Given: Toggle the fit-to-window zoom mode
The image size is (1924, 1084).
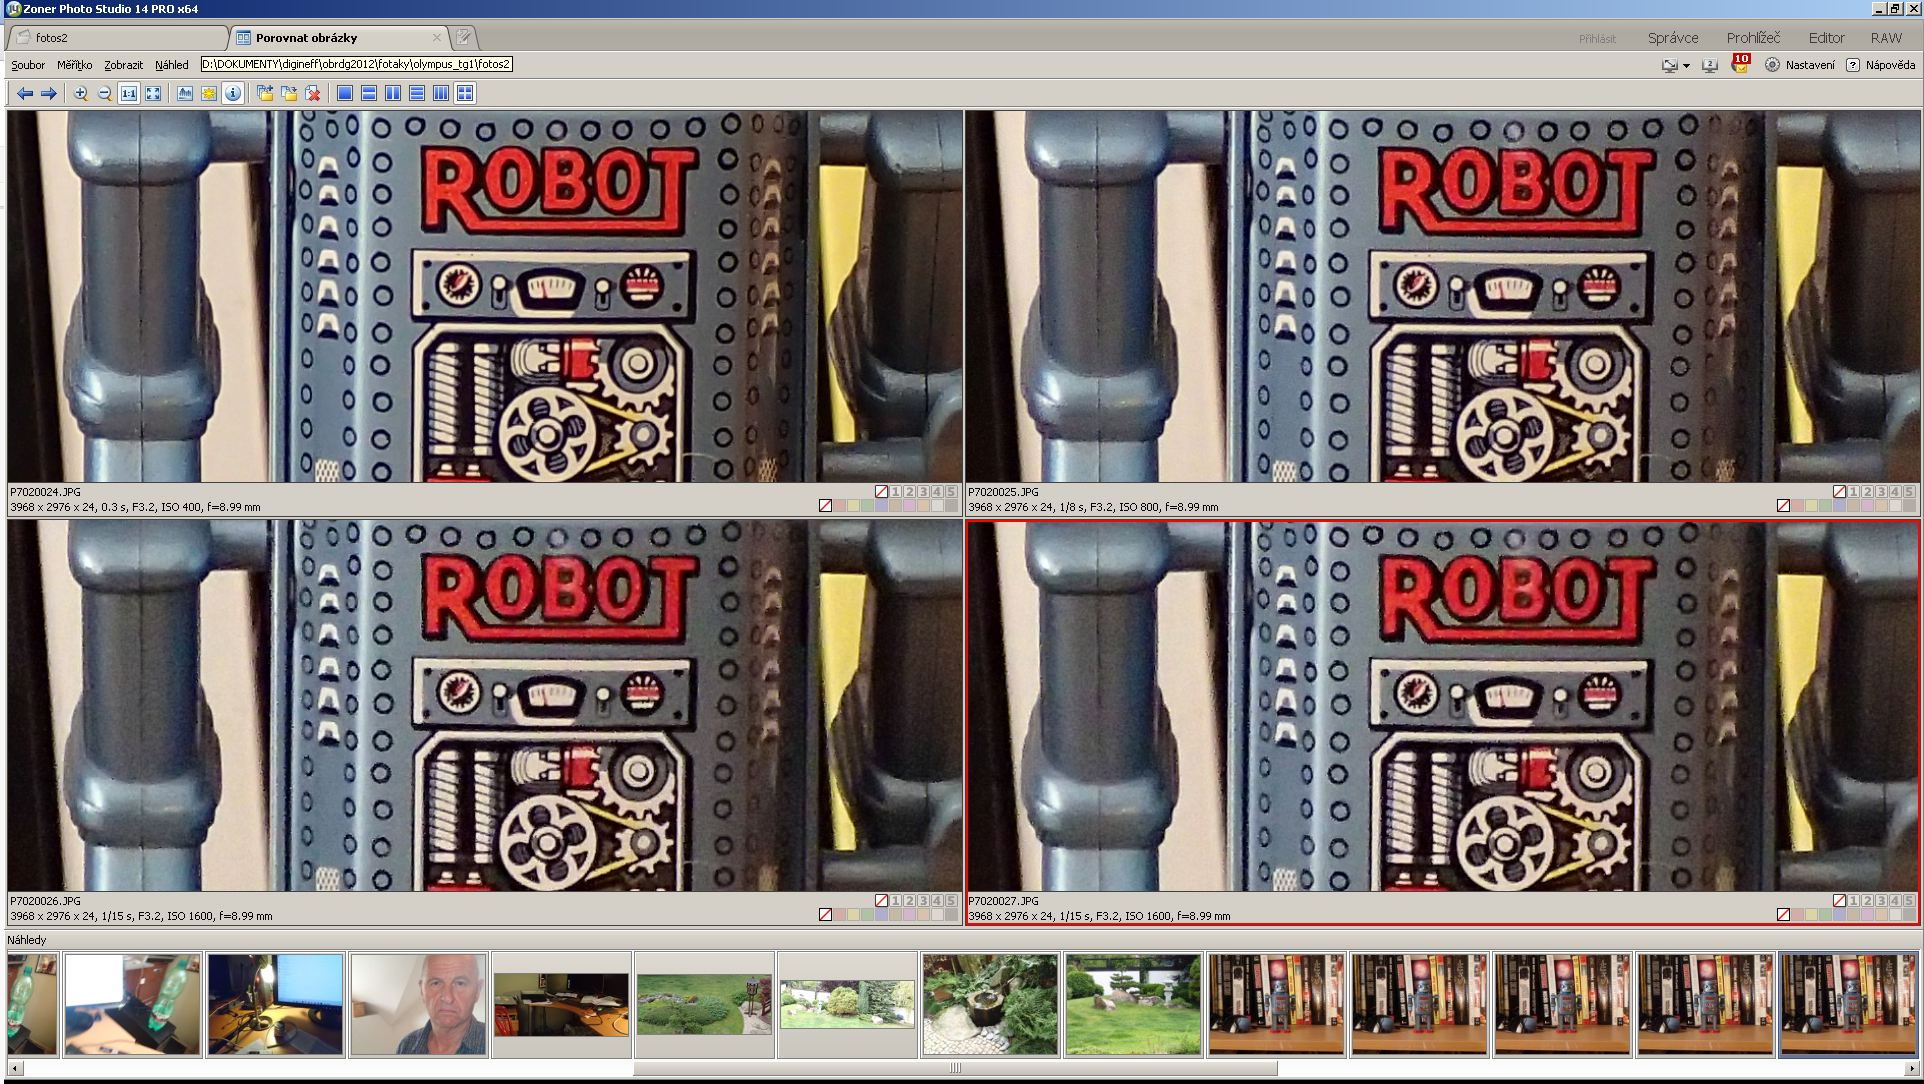Looking at the screenshot, I should pyautogui.click(x=153, y=93).
